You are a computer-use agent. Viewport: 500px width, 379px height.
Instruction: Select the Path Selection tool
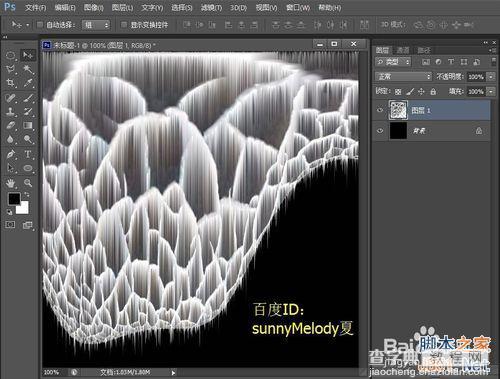tap(10, 168)
